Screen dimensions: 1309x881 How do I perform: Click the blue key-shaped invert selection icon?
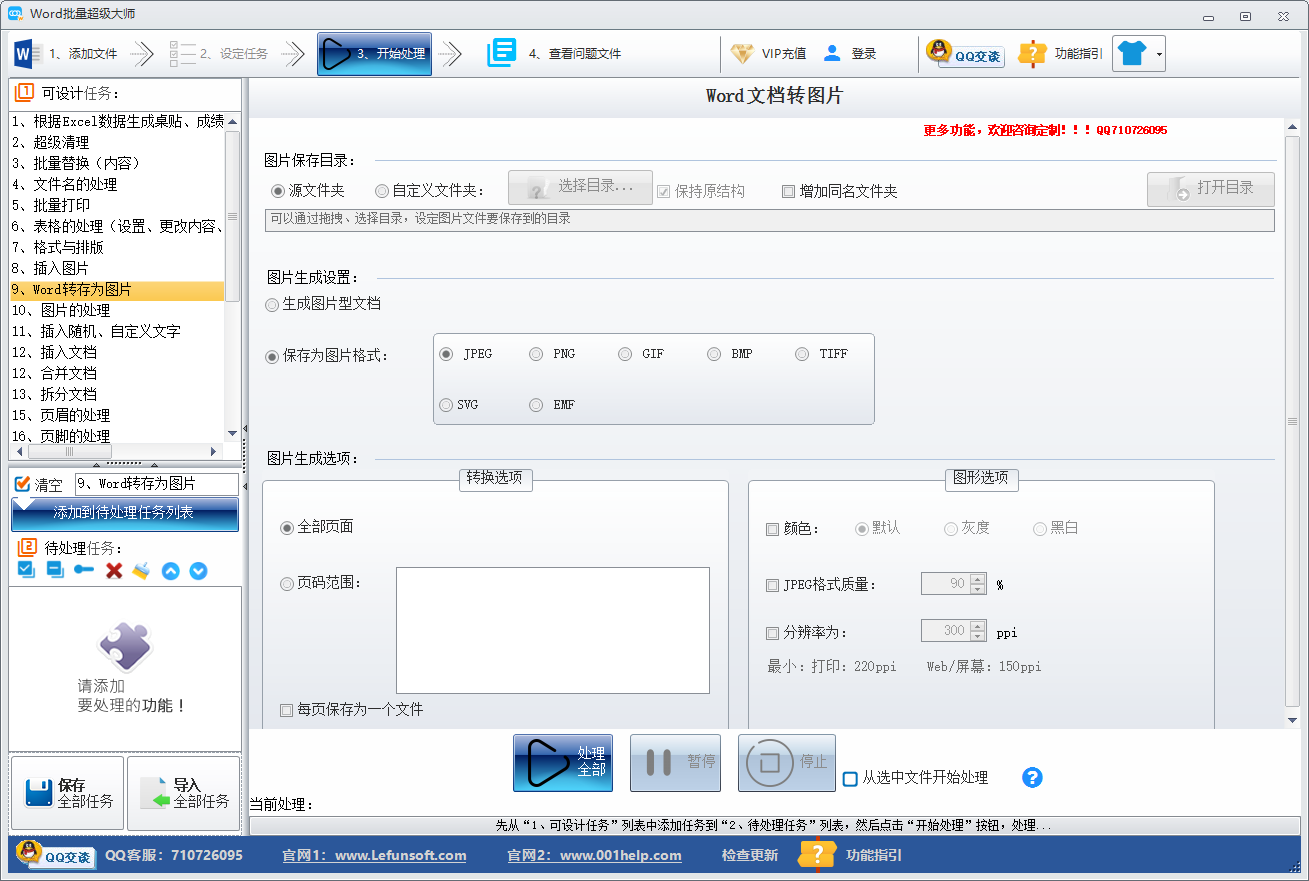[84, 570]
